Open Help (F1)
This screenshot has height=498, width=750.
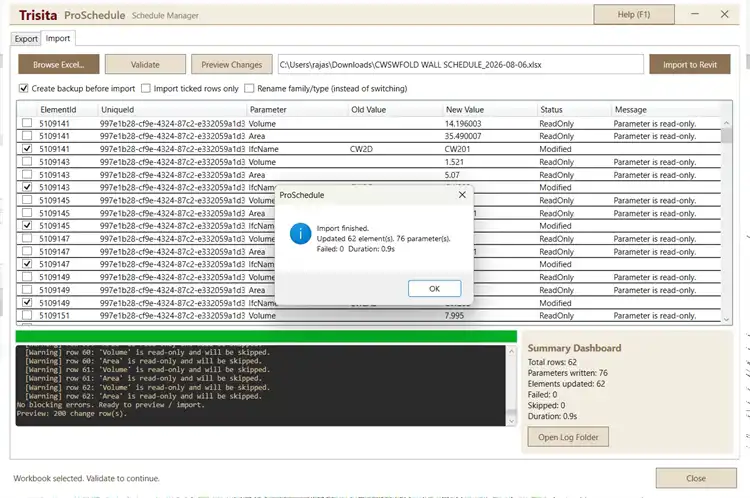point(634,14)
